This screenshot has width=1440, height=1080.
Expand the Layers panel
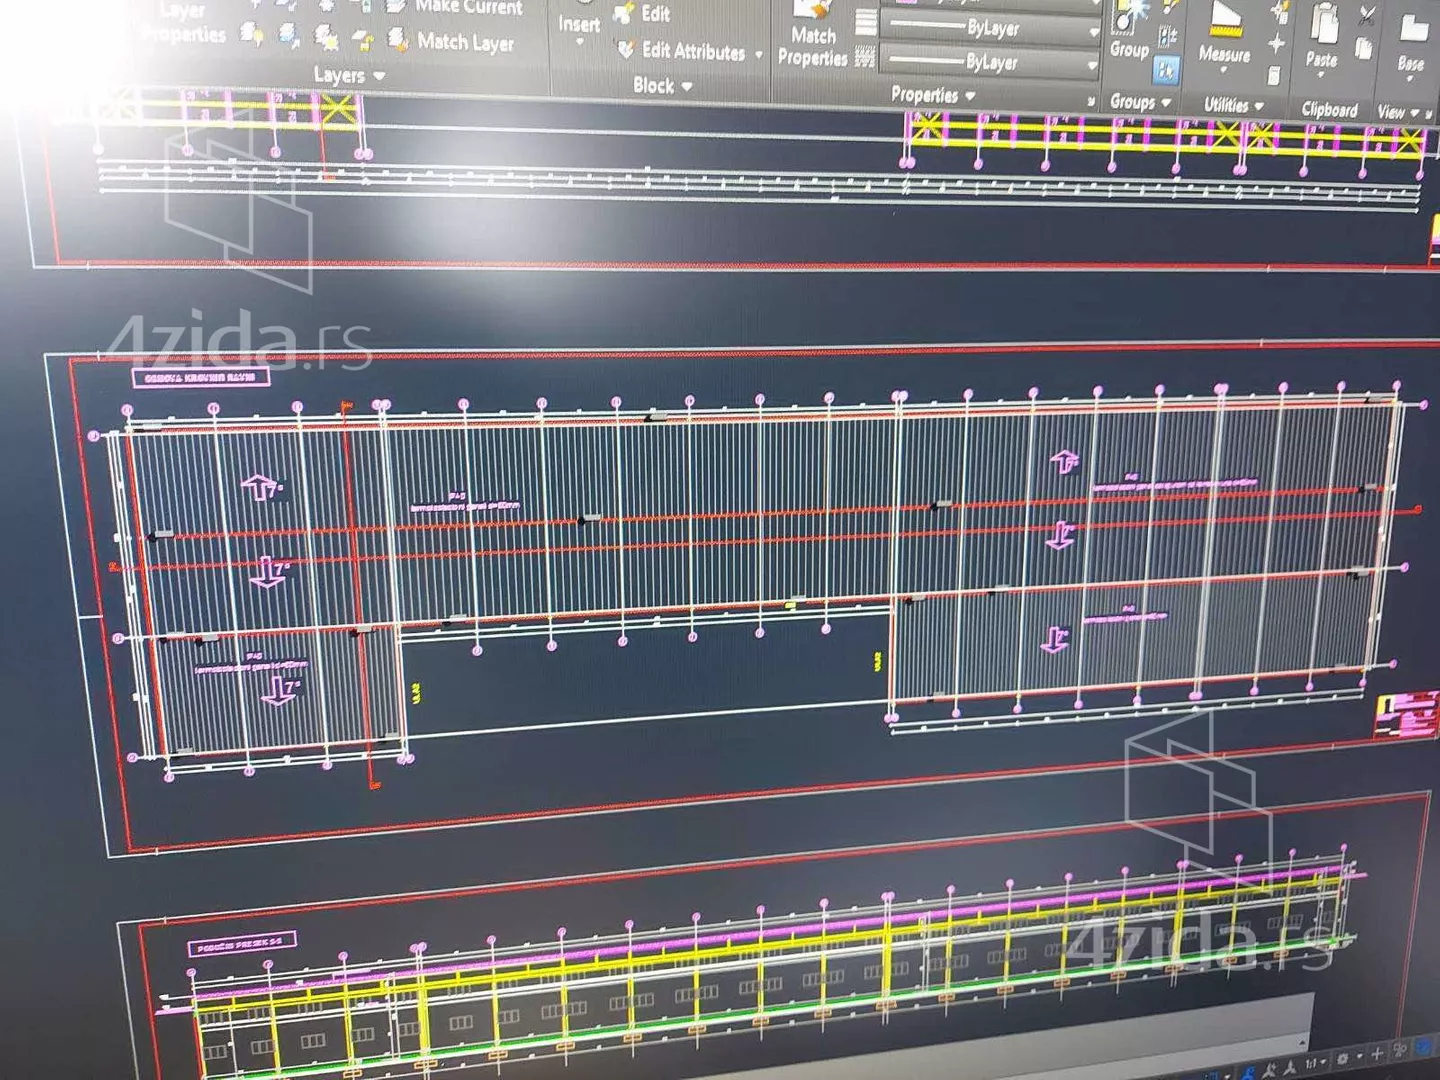348,75
